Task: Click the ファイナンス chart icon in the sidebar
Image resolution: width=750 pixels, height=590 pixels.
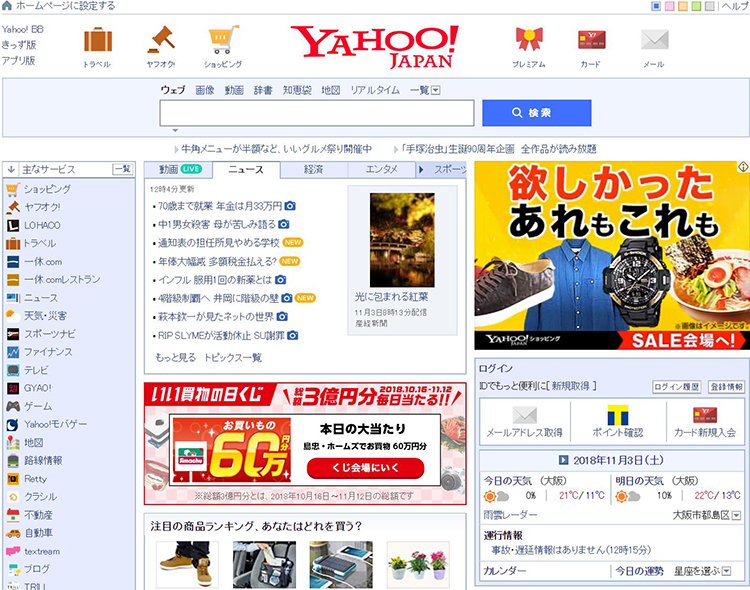Action: [x=13, y=352]
